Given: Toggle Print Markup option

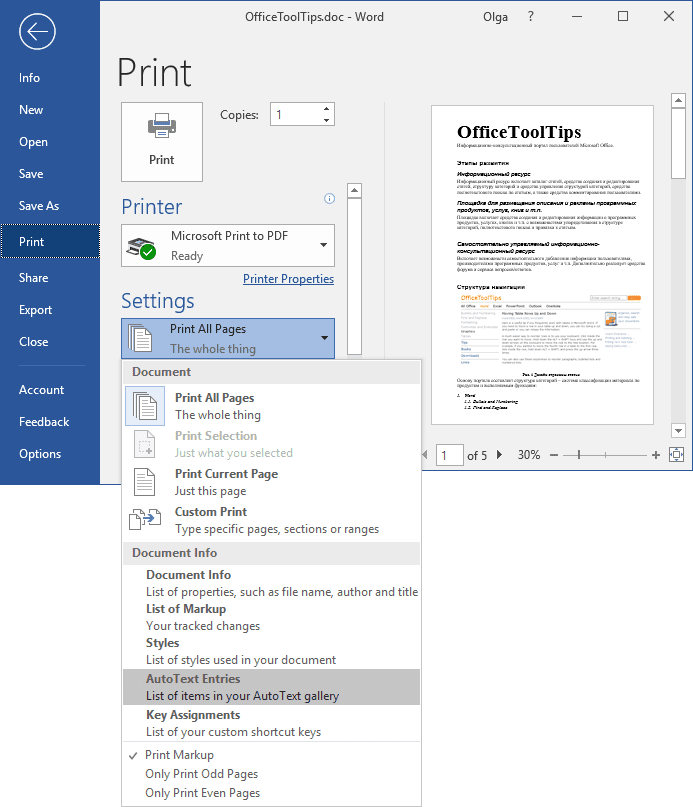Looking at the screenshot, I should click(271, 755).
